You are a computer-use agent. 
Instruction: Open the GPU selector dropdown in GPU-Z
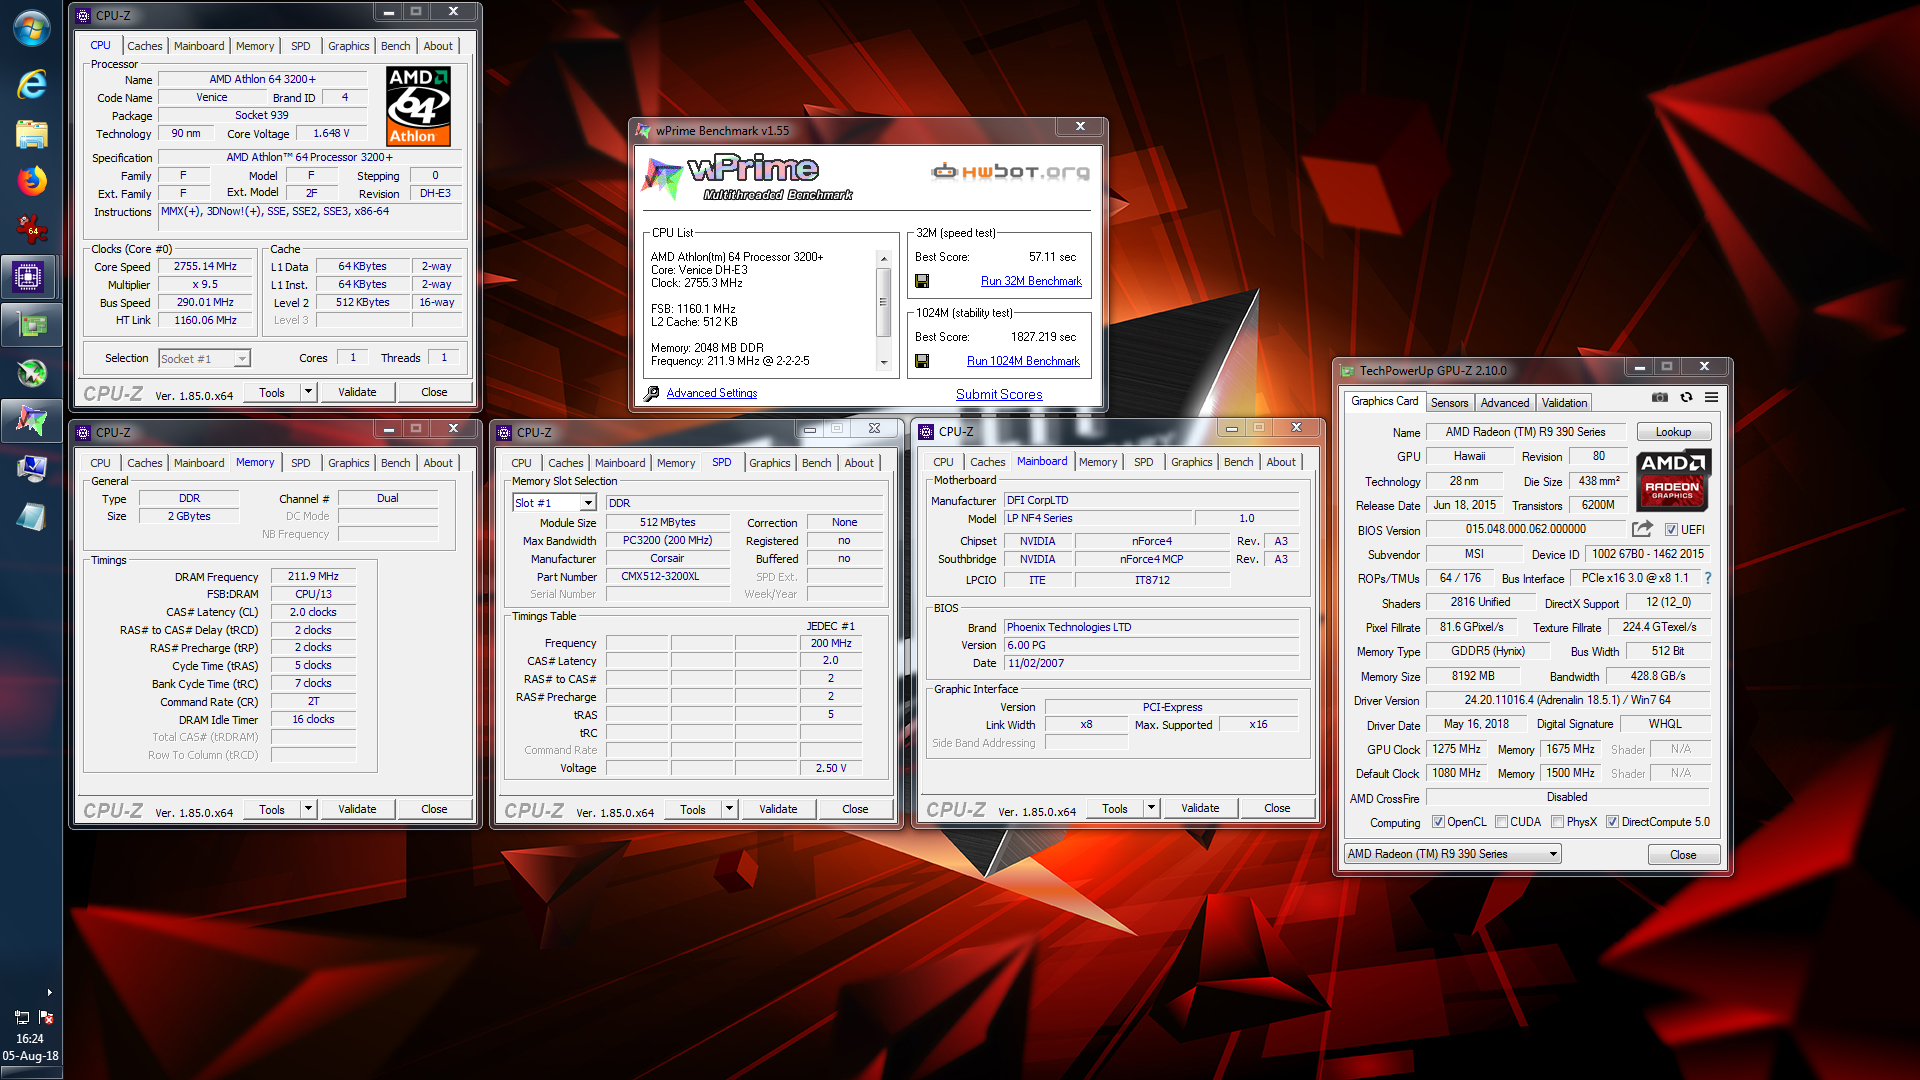[1553, 854]
